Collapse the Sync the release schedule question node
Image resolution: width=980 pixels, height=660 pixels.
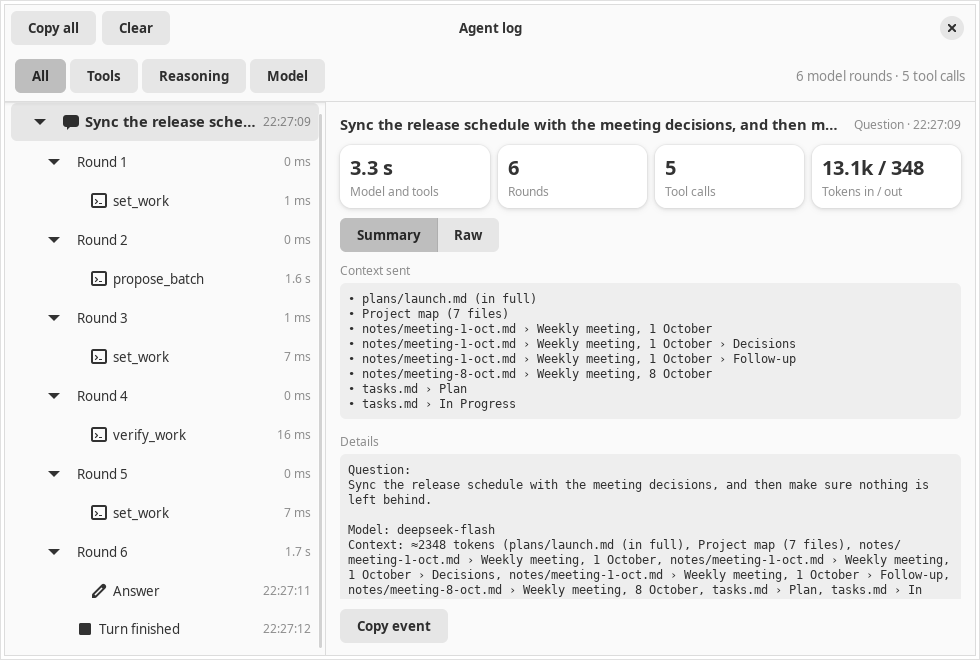40,122
